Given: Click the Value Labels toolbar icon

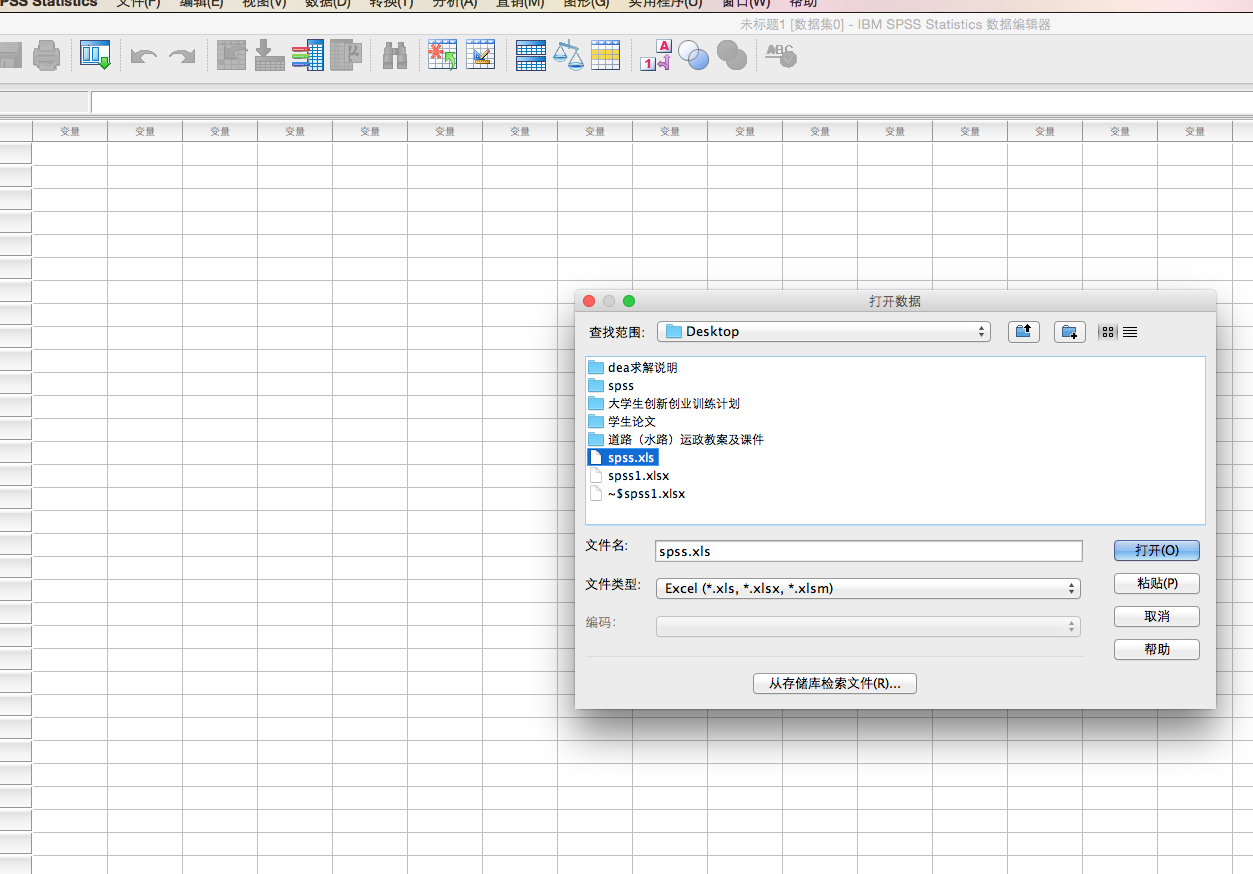Looking at the screenshot, I should 655,56.
